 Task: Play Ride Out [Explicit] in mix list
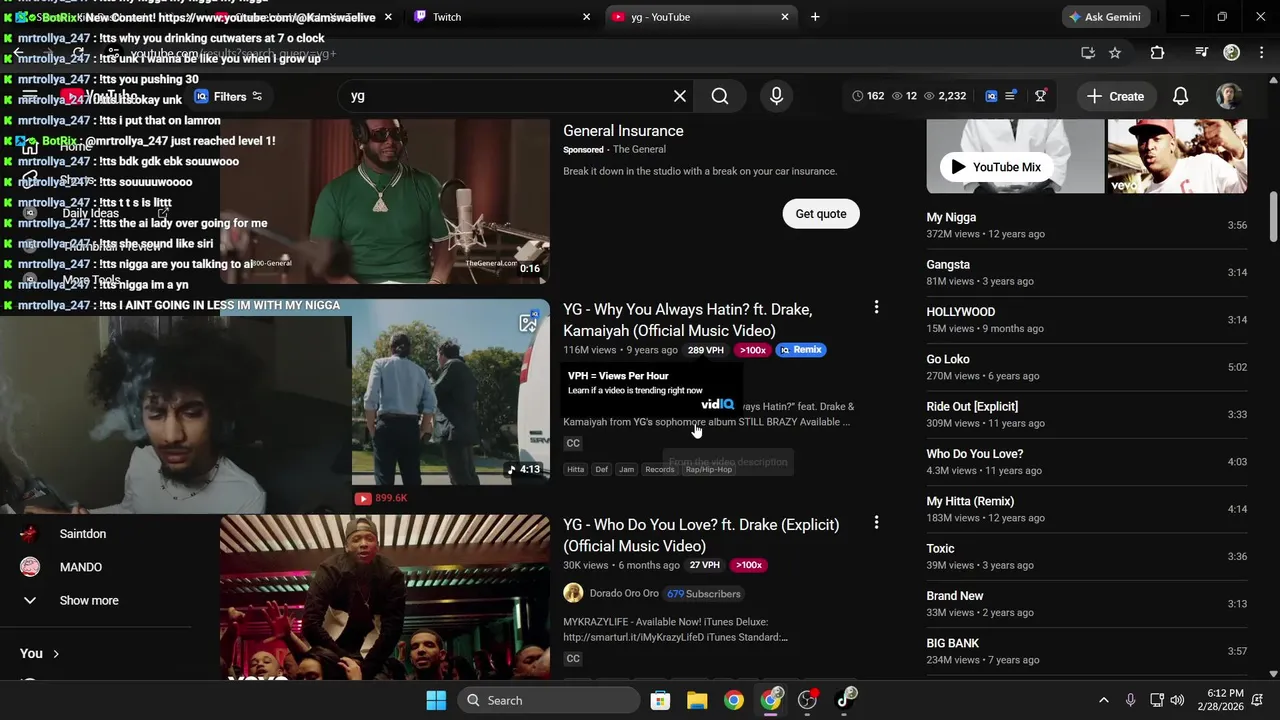point(1087,414)
